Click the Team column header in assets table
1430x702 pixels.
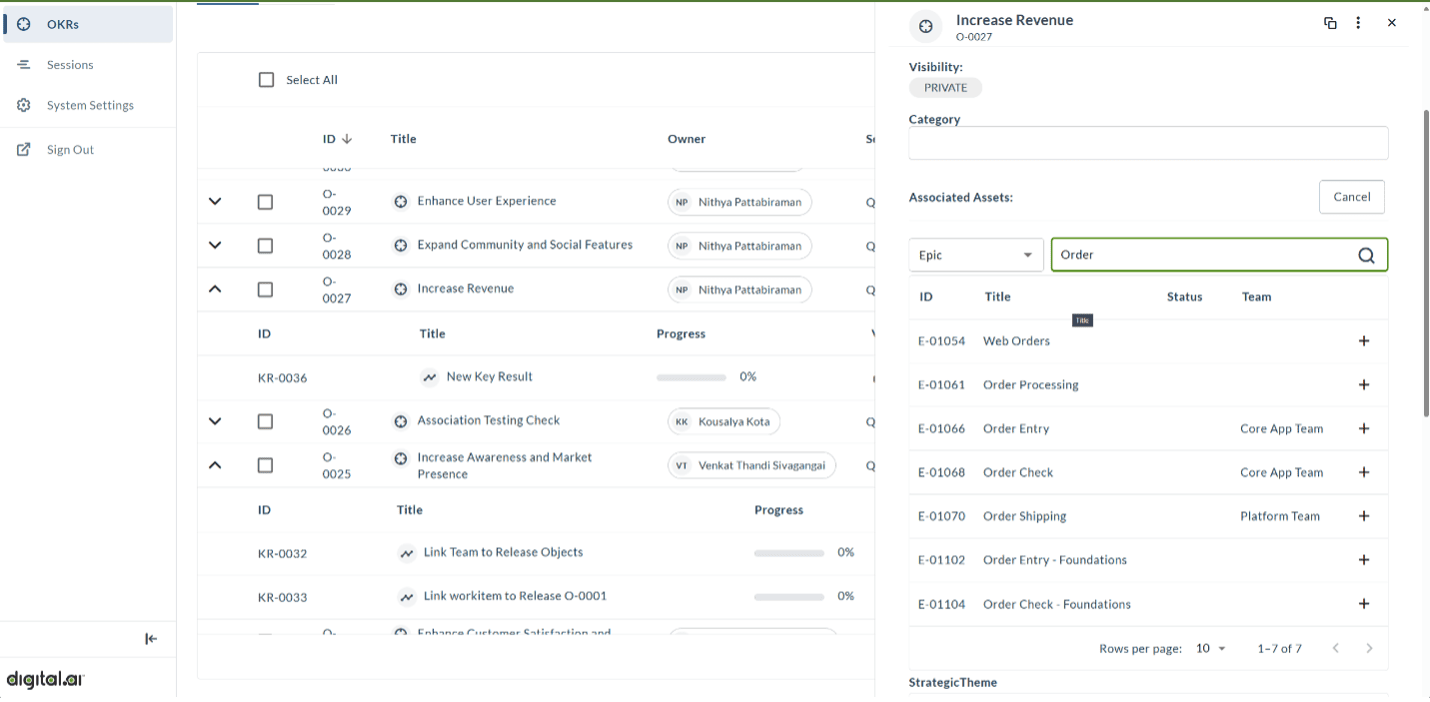1256,297
